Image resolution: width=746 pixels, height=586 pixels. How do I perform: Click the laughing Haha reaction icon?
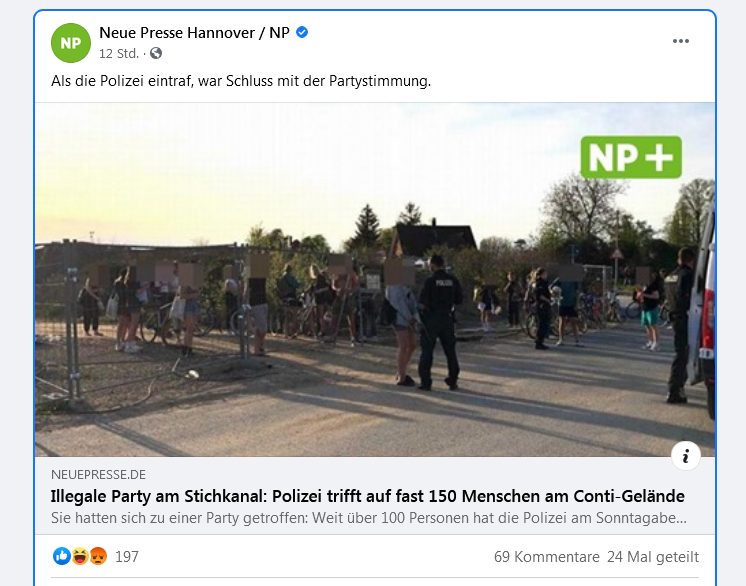coord(80,556)
